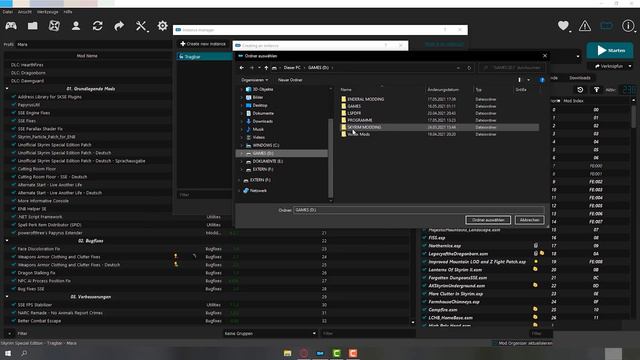The height and width of the screenshot is (360, 640).
Task: Click Neuer Ordner in folder dialog
Action: [290, 80]
